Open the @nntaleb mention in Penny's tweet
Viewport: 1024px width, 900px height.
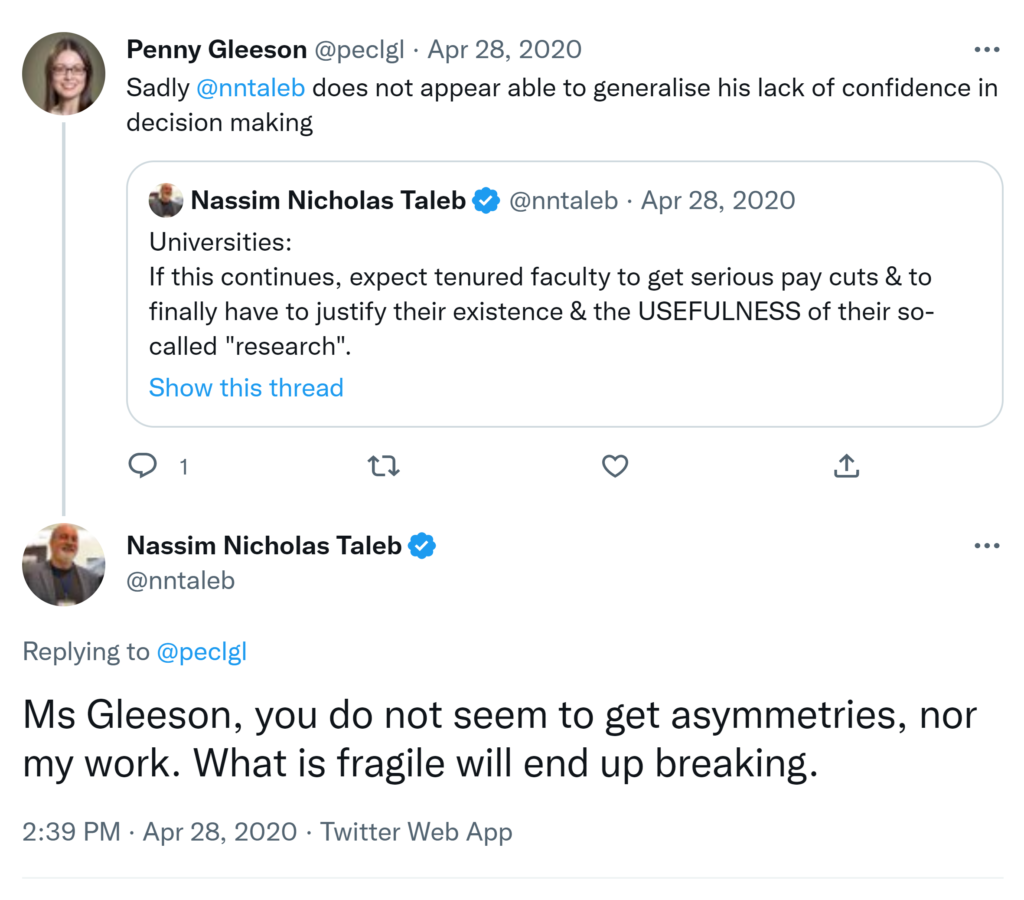click(251, 87)
